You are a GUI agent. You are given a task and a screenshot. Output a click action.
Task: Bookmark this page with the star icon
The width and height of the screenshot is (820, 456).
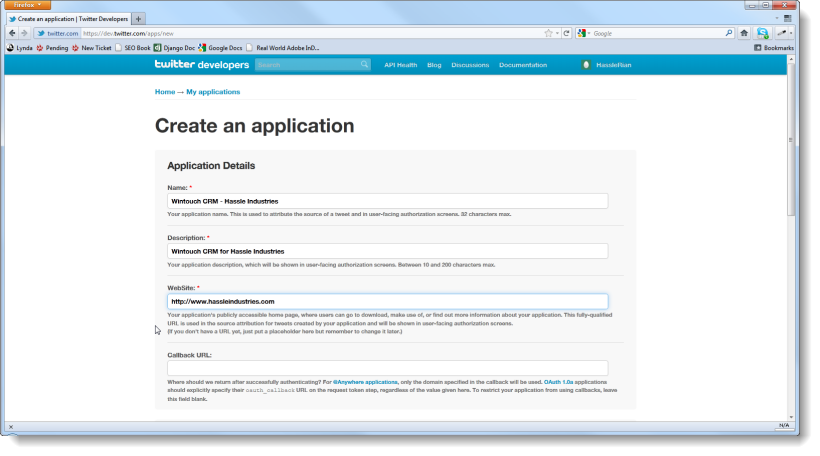[x=548, y=33]
